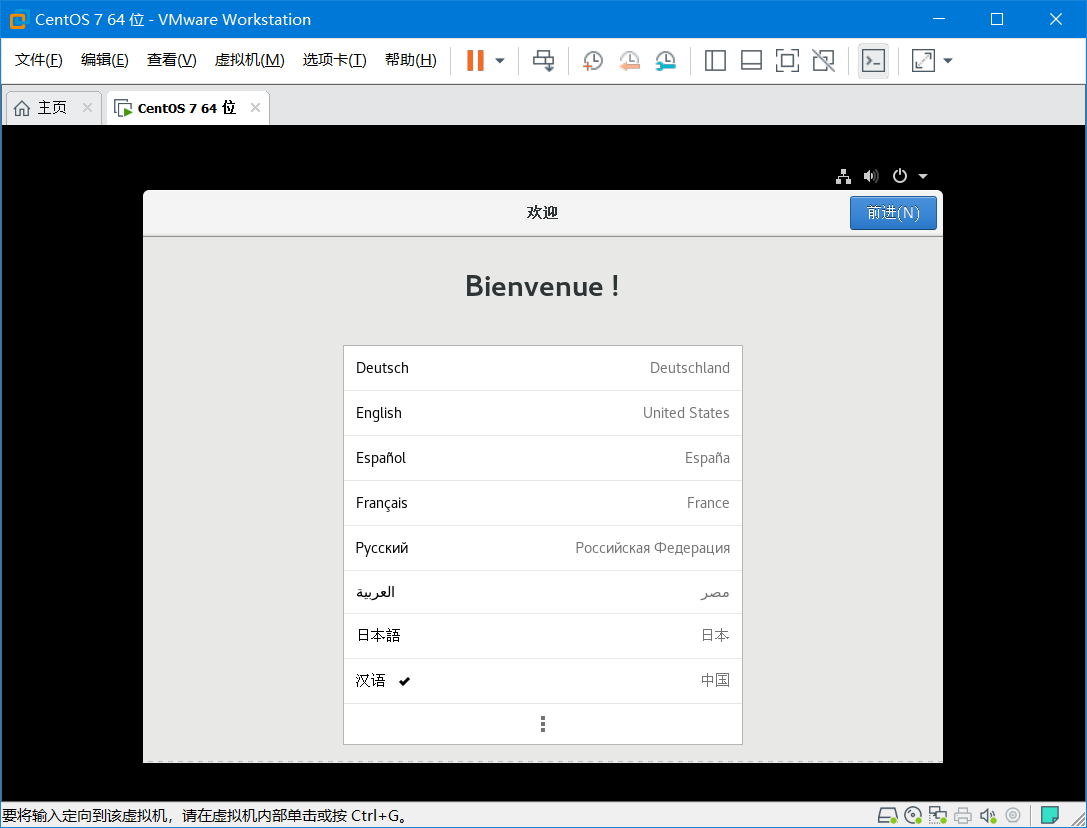The height and width of the screenshot is (828, 1087).
Task: Select Deutsch language row
Action: click(x=543, y=368)
